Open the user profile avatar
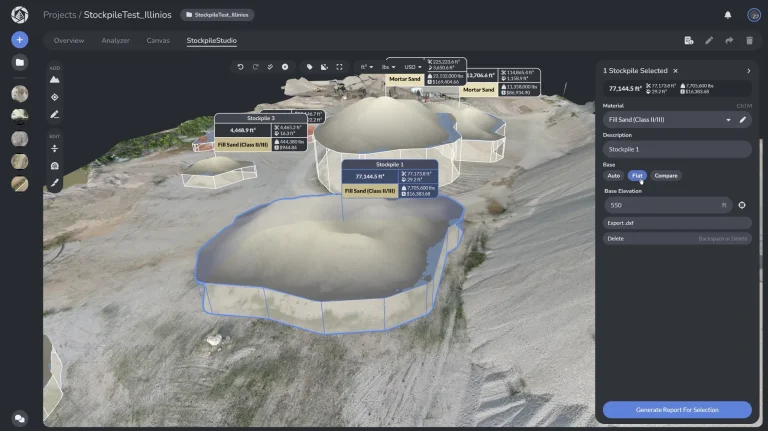Viewport: 768px width, 431px height. (x=754, y=15)
